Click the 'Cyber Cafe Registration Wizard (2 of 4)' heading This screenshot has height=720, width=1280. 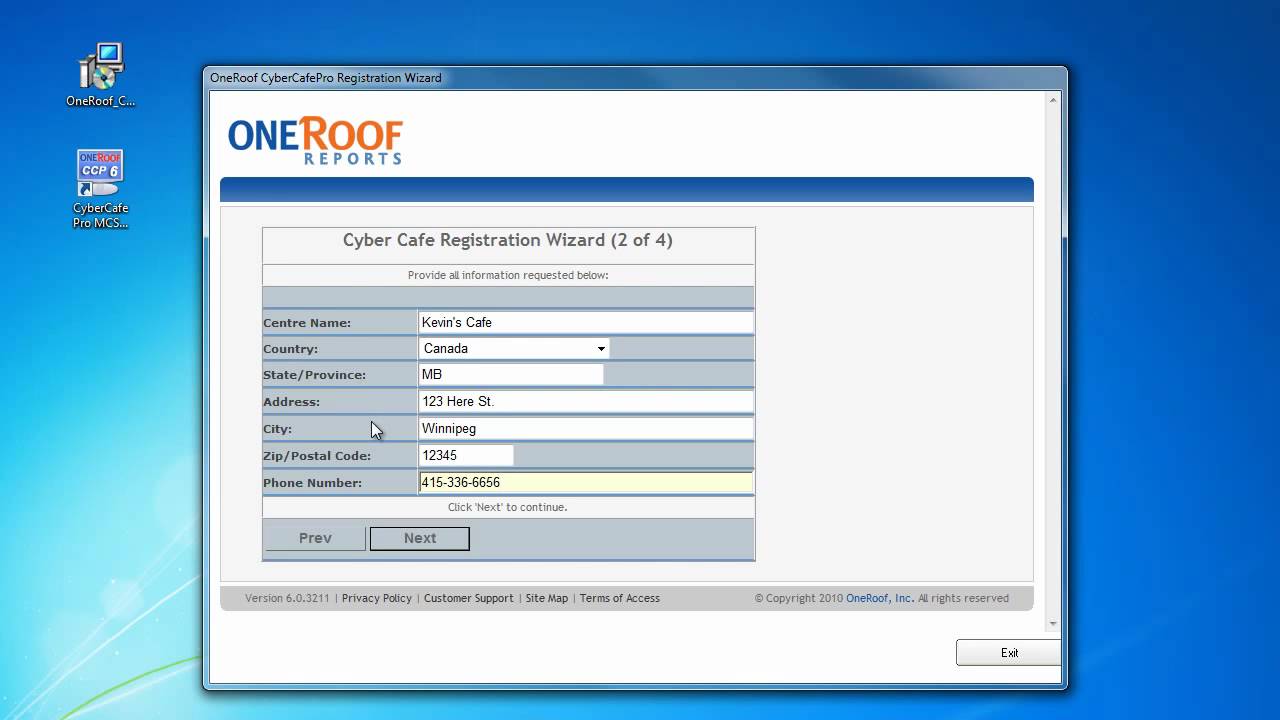point(508,240)
